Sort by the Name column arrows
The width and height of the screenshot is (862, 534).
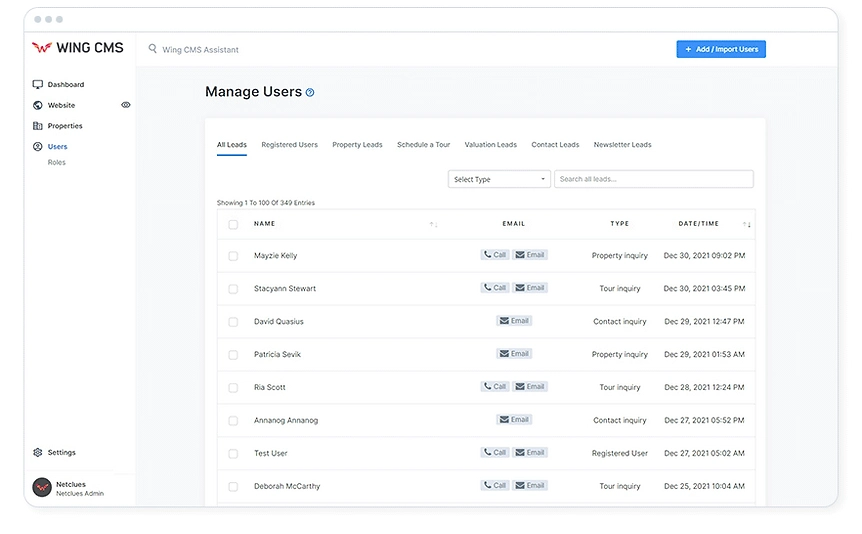[x=433, y=224]
